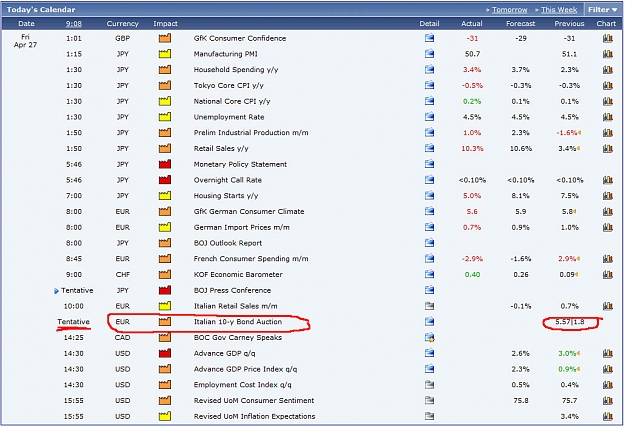Open chart icon for GfK Consumer Confidence
Screen dimensions: 625x426
coord(607,38)
